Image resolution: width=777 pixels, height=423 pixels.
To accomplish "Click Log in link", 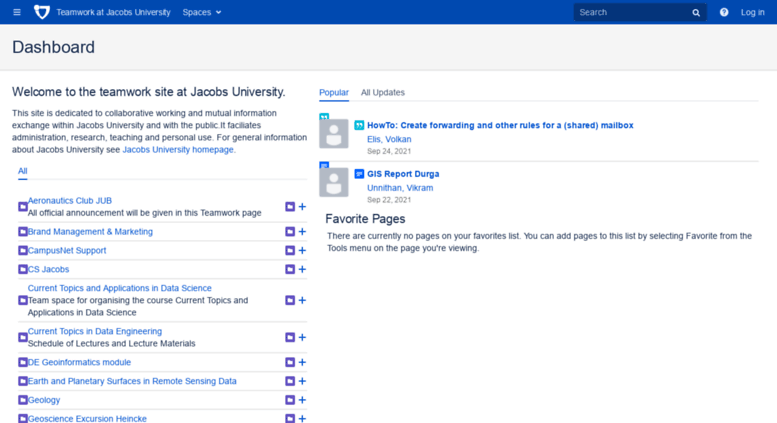I will click(752, 12).
